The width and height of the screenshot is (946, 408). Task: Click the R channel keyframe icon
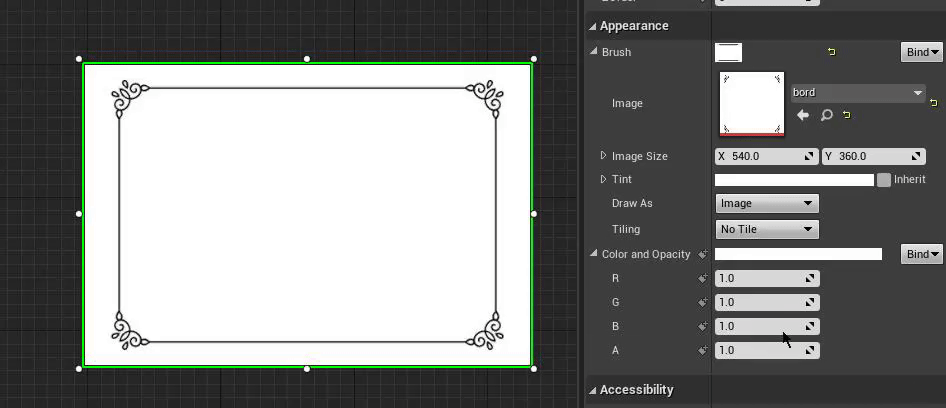pyautogui.click(x=703, y=278)
